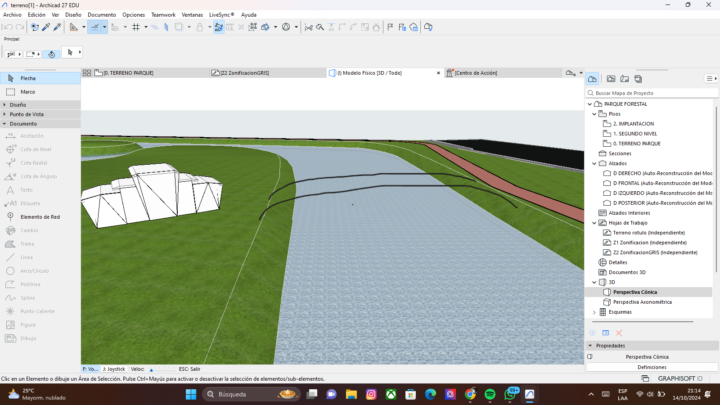
Task: Open the Project Map icon in navigator
Action: click(x=593, y=78)
